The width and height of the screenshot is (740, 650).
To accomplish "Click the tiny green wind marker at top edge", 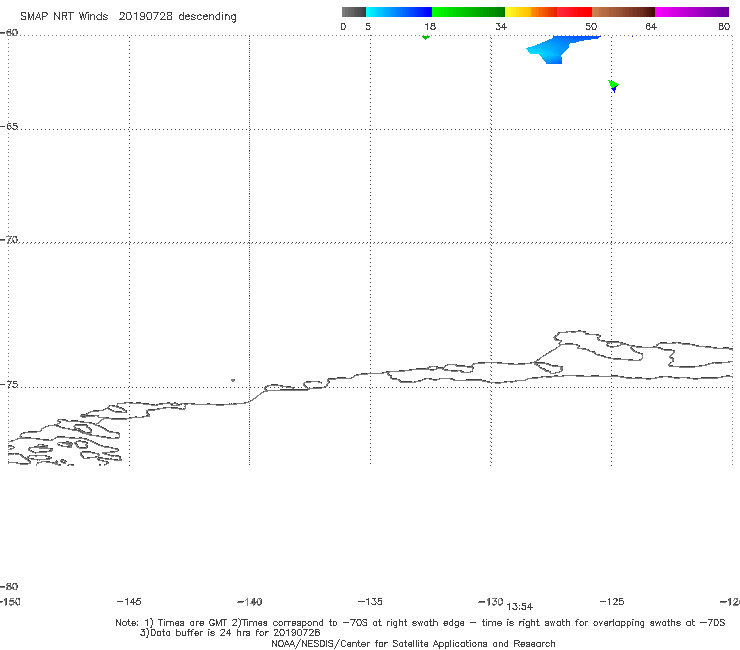I will (426, 37).
